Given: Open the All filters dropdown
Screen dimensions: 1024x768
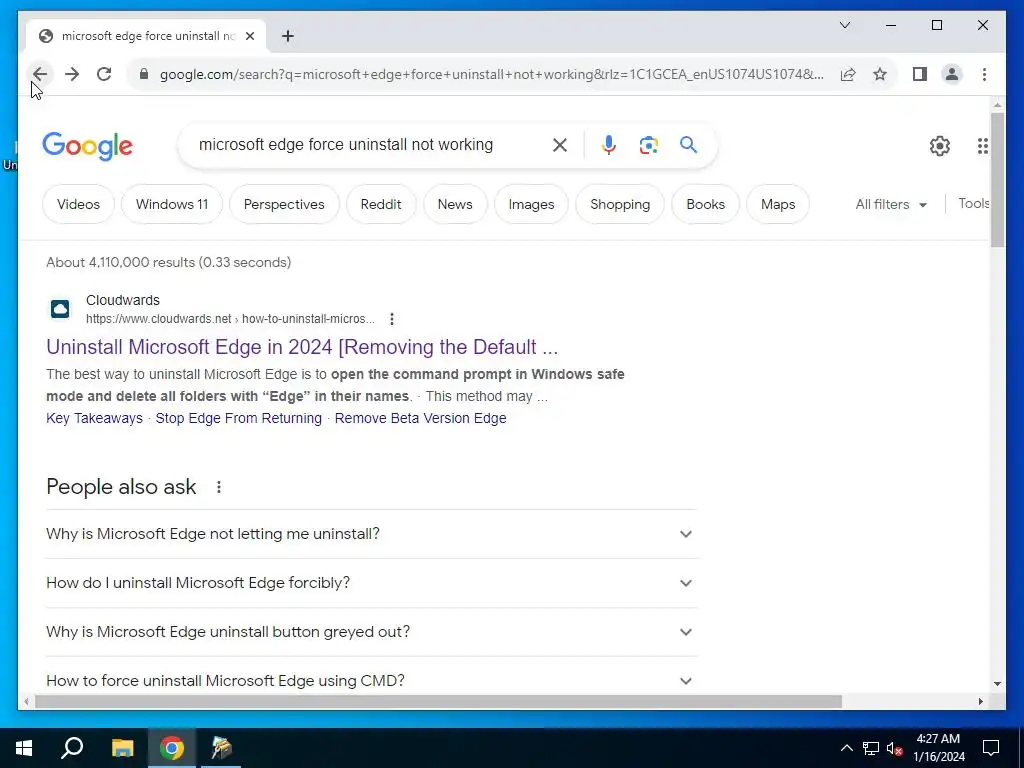Looking at the screenshot, I should (x=891, y=204).
